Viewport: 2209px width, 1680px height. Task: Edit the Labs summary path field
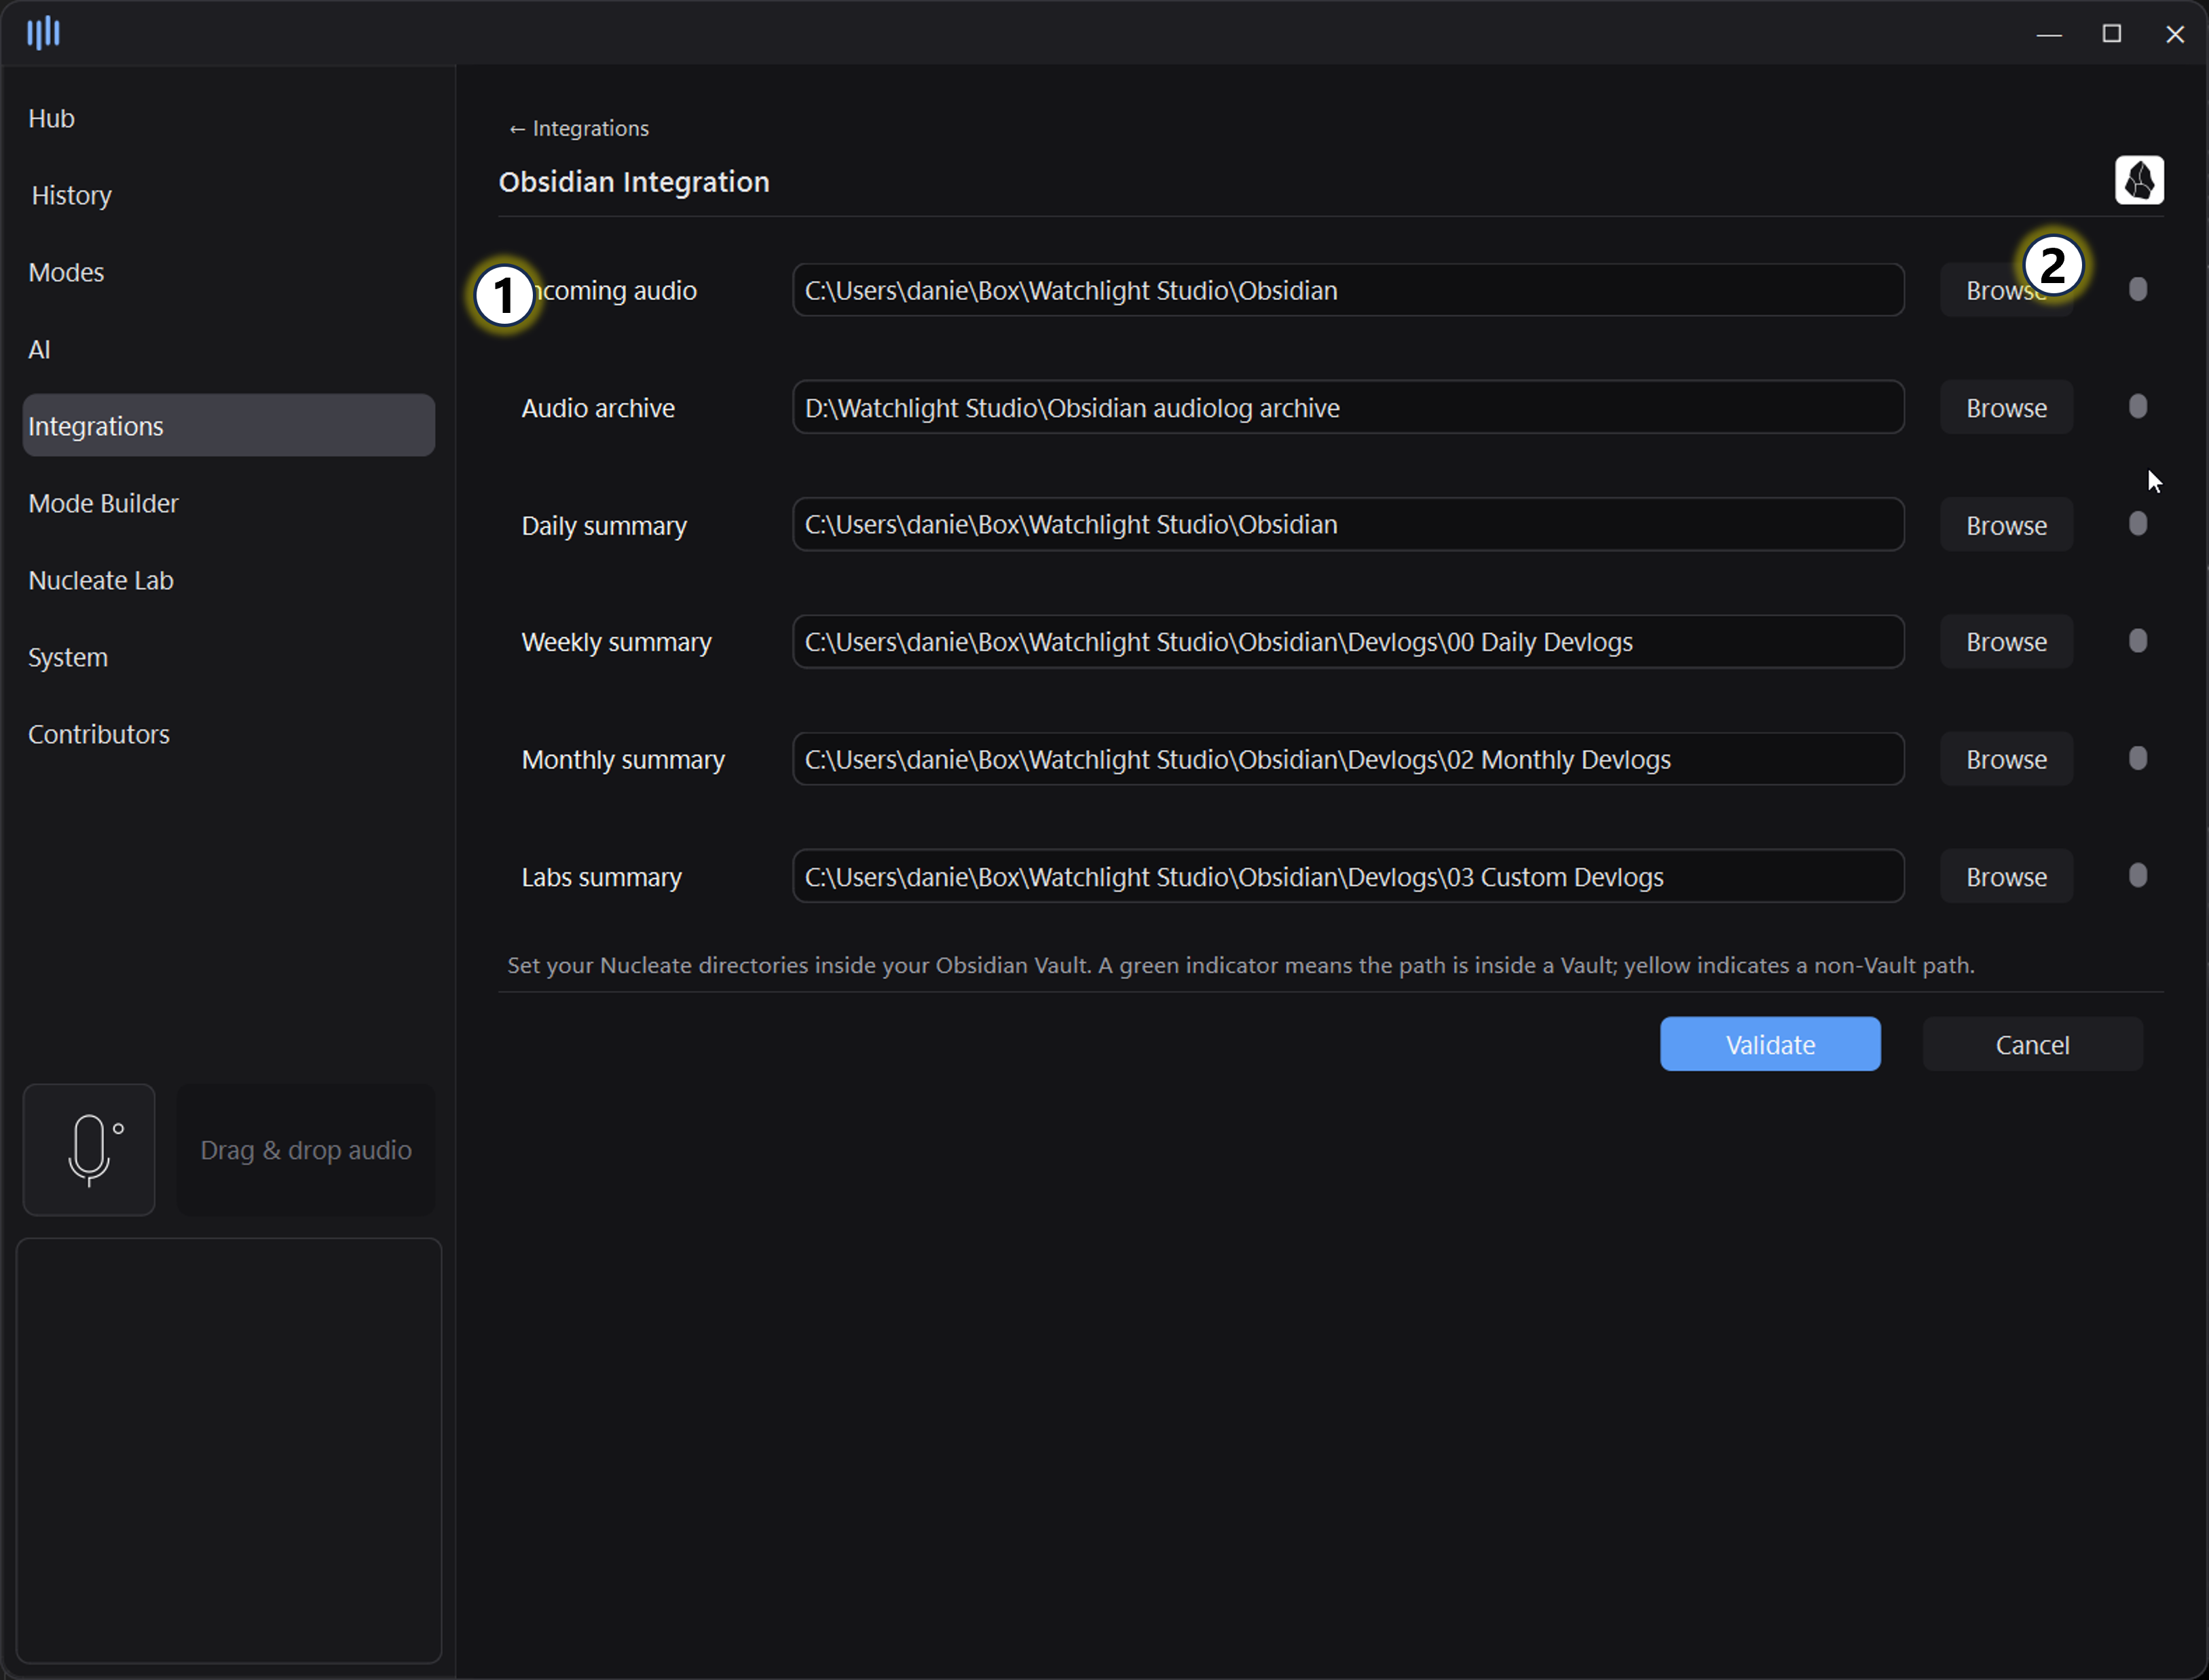pyautogui.click(x=1348, y=876)
